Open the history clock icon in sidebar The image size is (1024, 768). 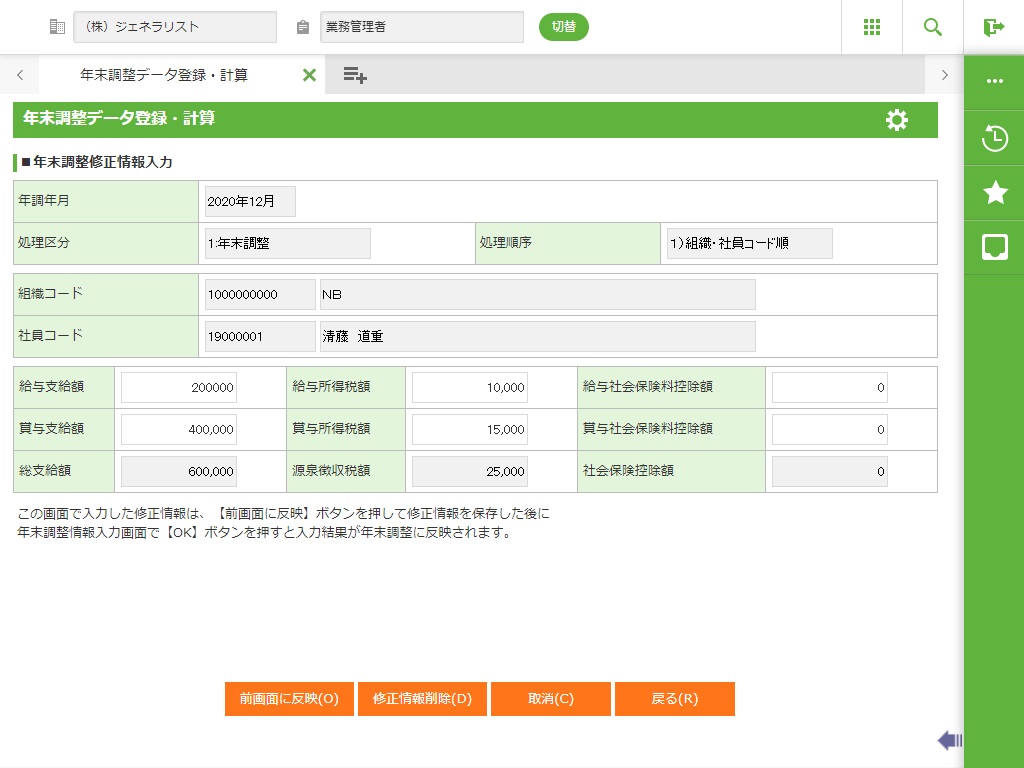pos(995,138)
